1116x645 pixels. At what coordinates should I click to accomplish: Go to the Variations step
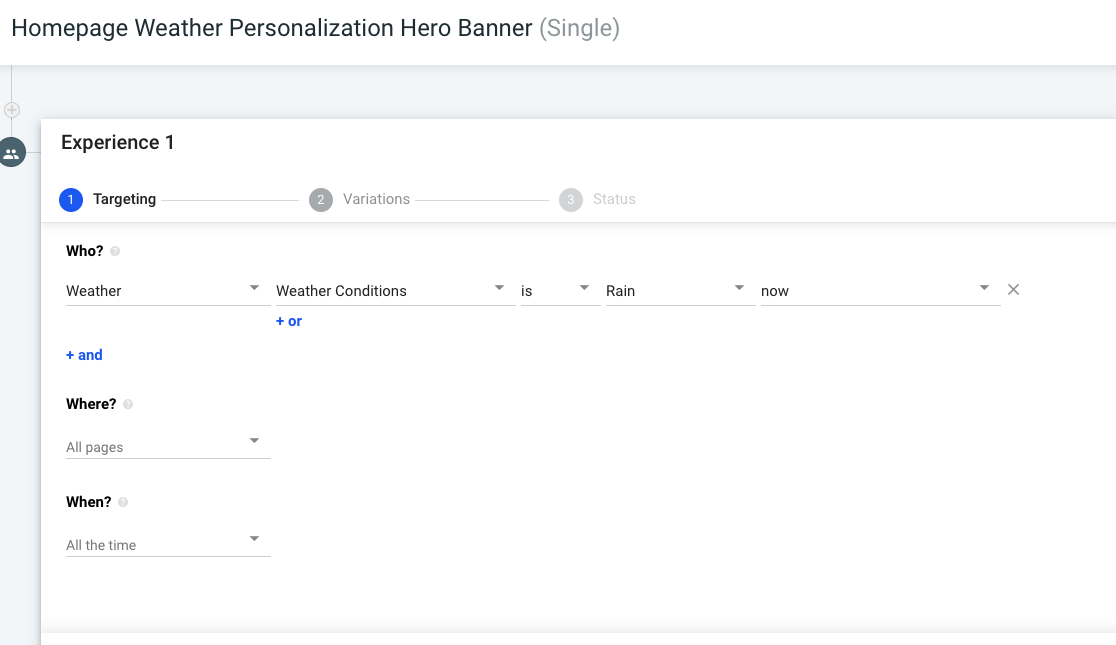point(359,199)
